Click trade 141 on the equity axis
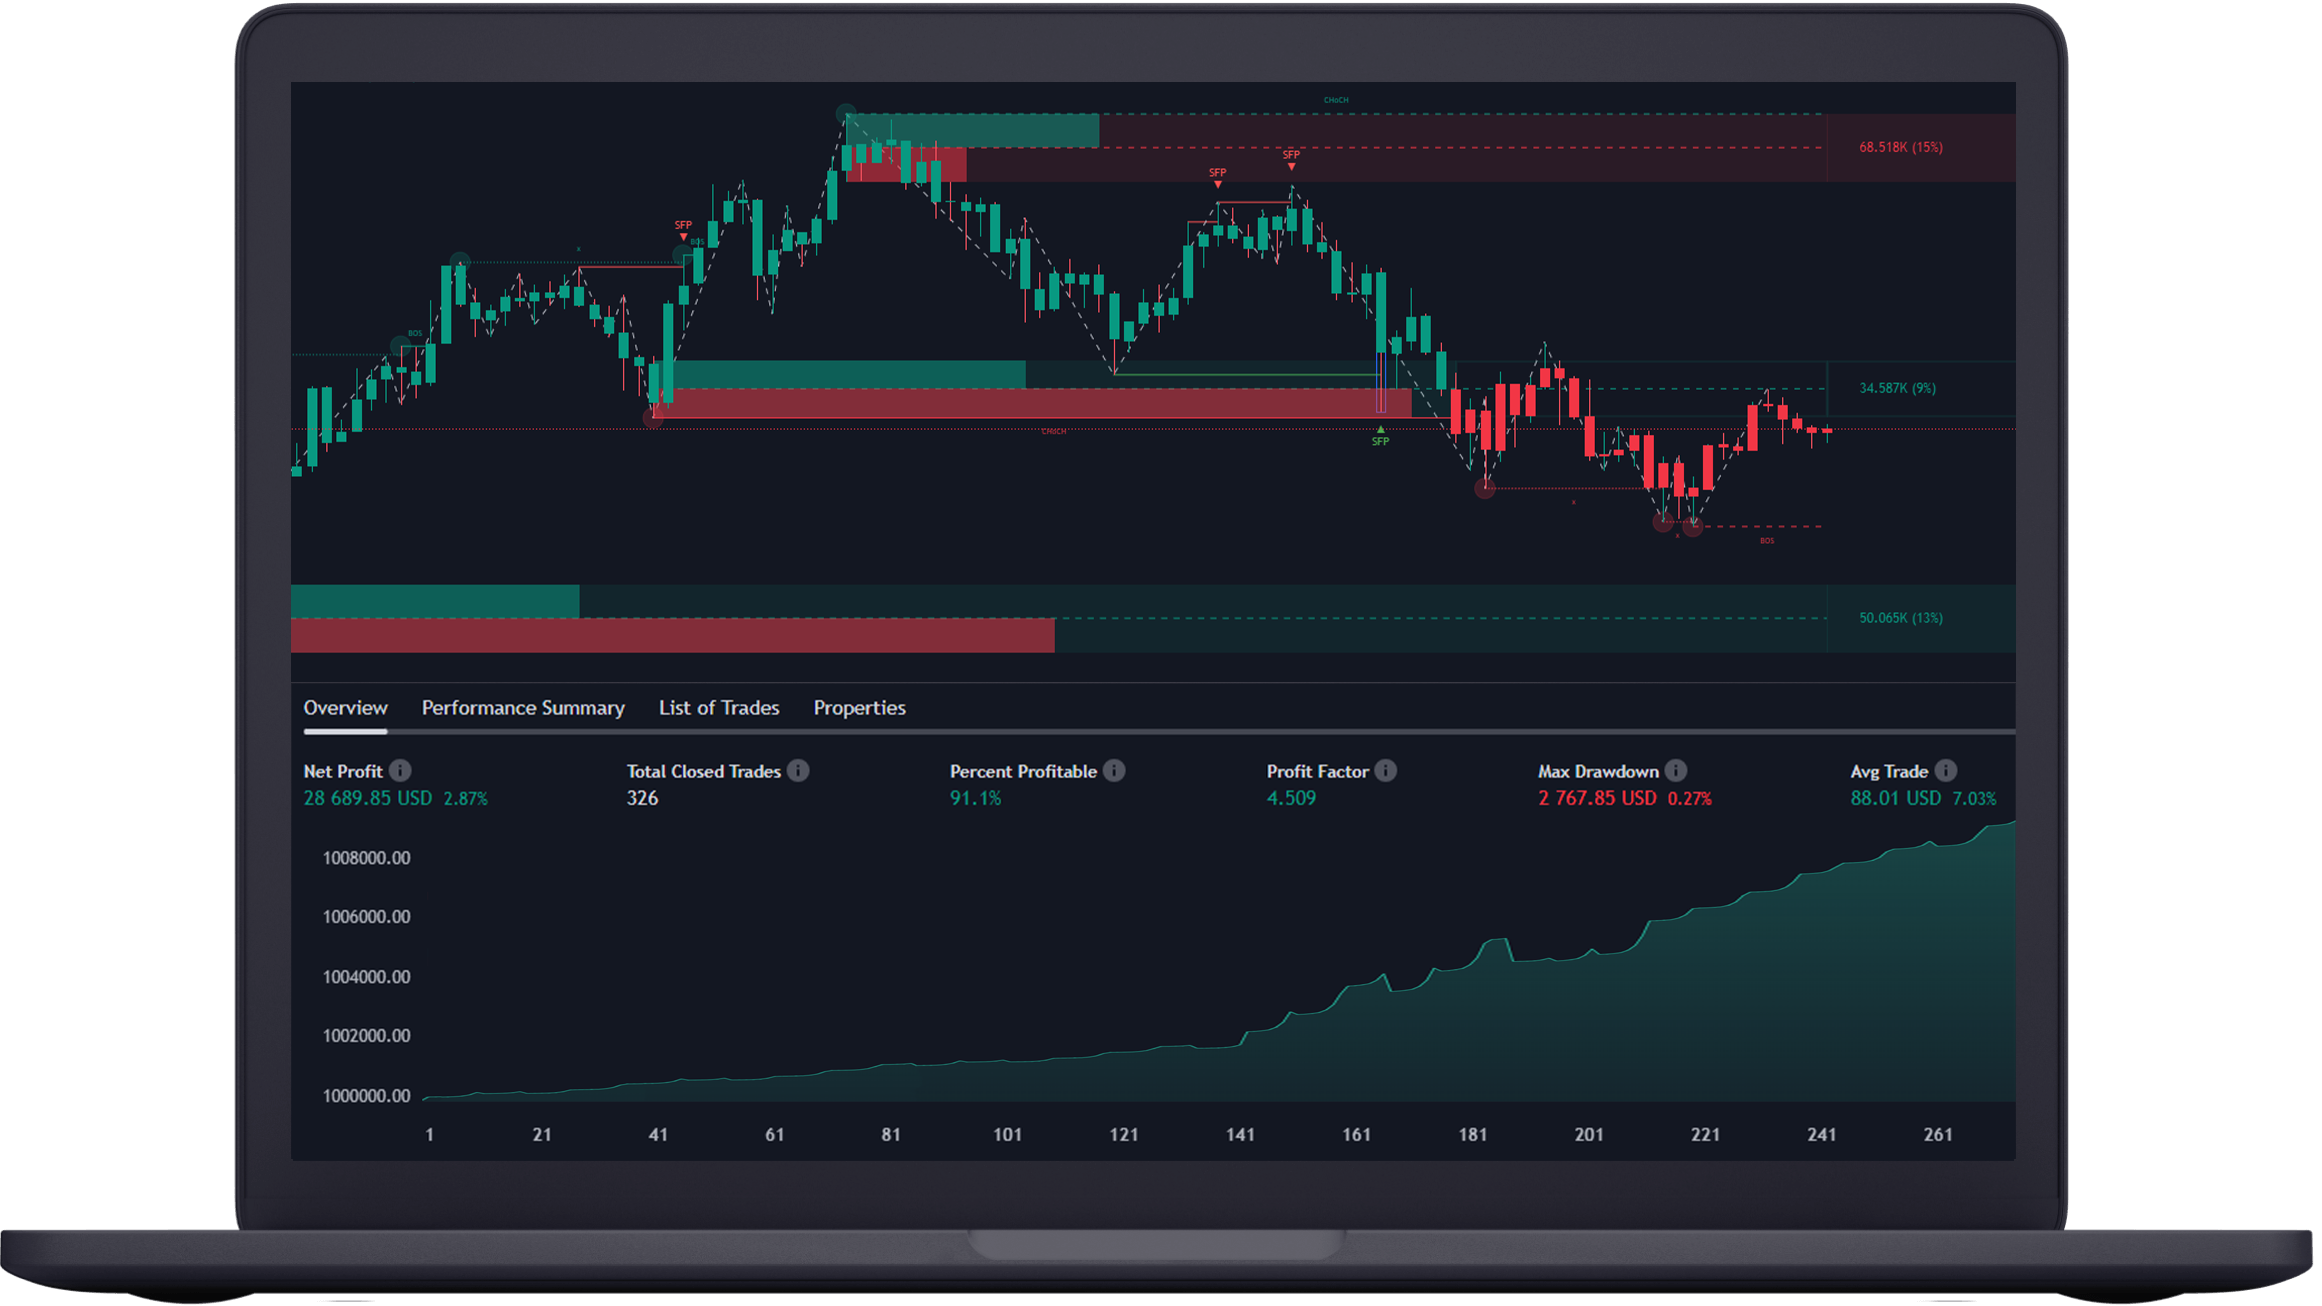Screen dimensions: 2322x1306 point(1240,1134)
